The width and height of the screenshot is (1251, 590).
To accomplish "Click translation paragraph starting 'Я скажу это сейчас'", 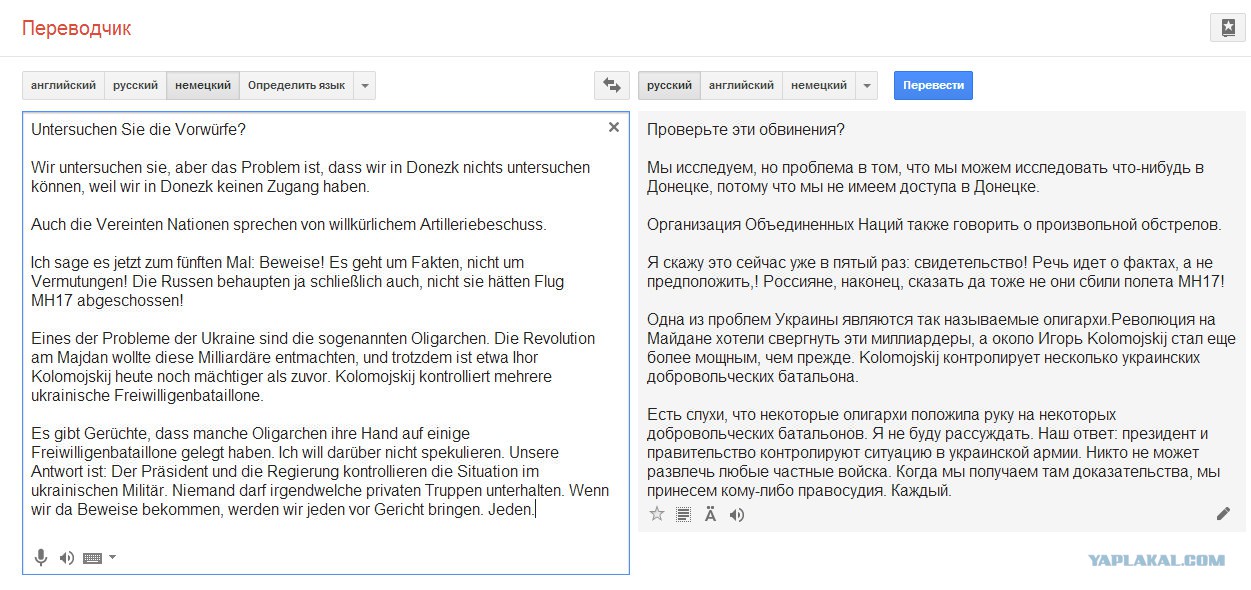I will 935,272.
